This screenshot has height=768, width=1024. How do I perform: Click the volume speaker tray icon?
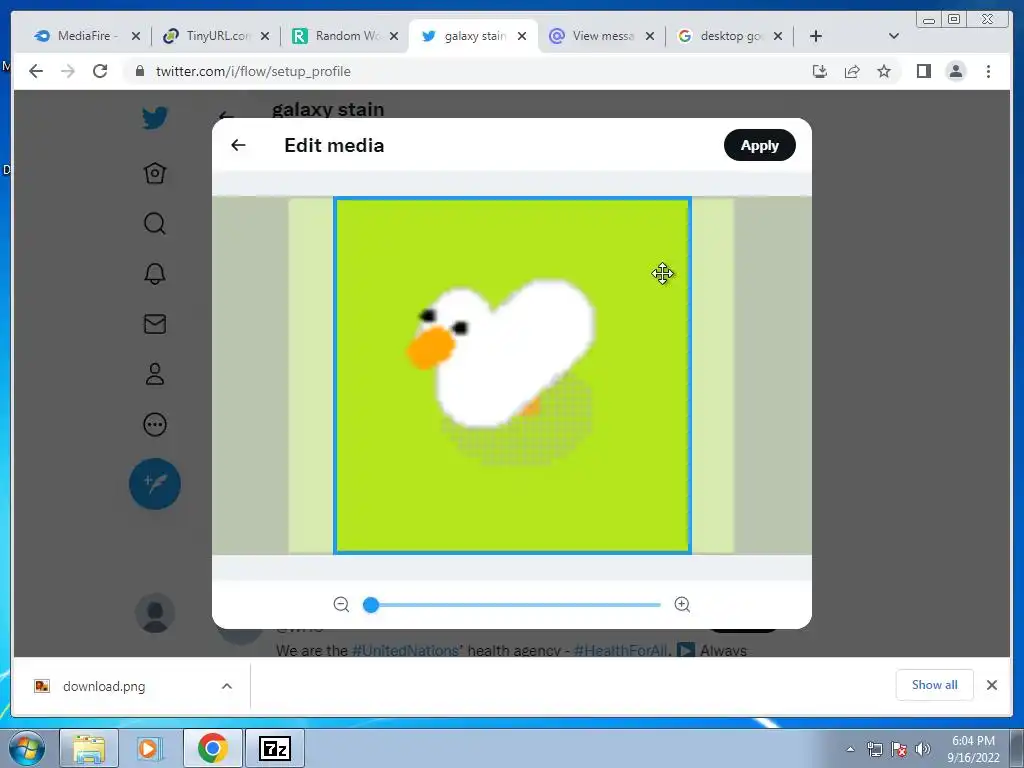tap(923, 749)
